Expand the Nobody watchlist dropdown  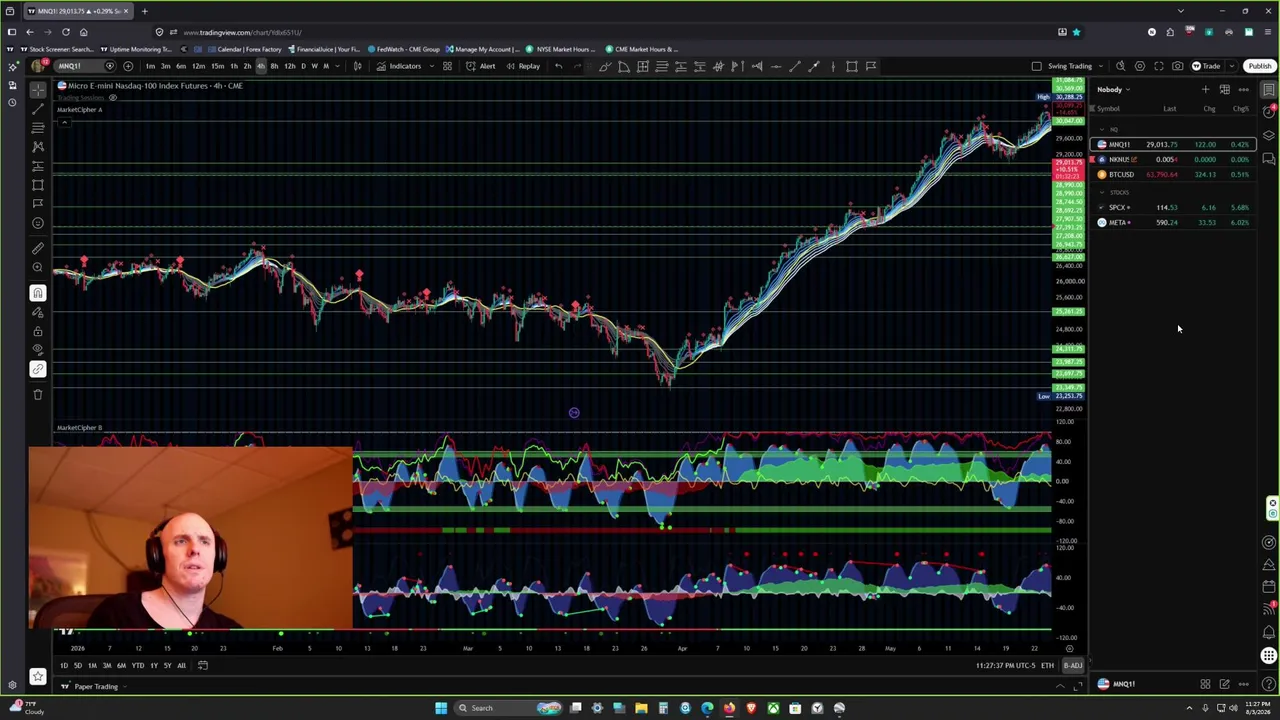[x=1113, y=89]
